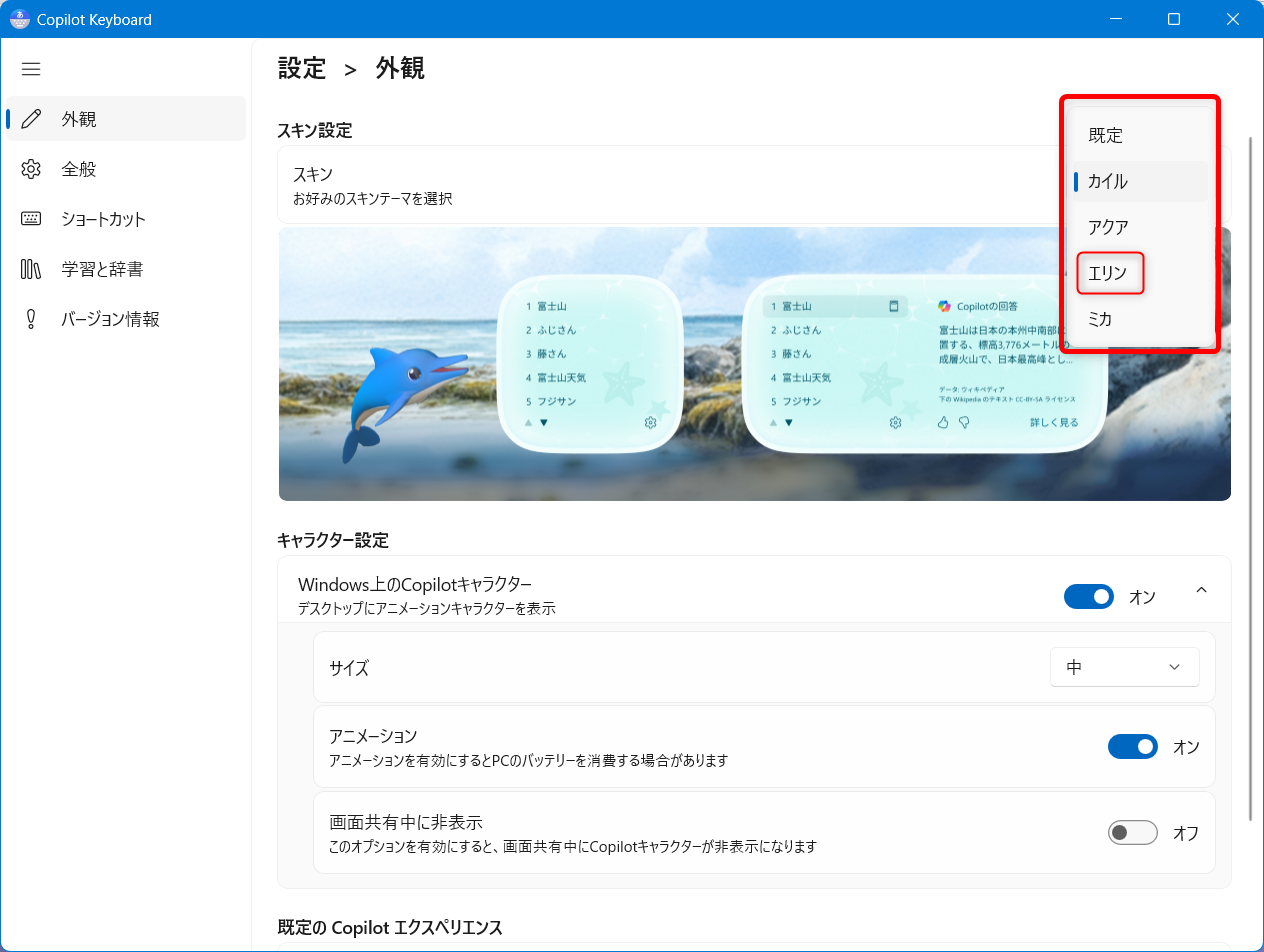1264x952 pixels.
Task: Minimize the Copilot Keyboard window
Action: 1115,19
